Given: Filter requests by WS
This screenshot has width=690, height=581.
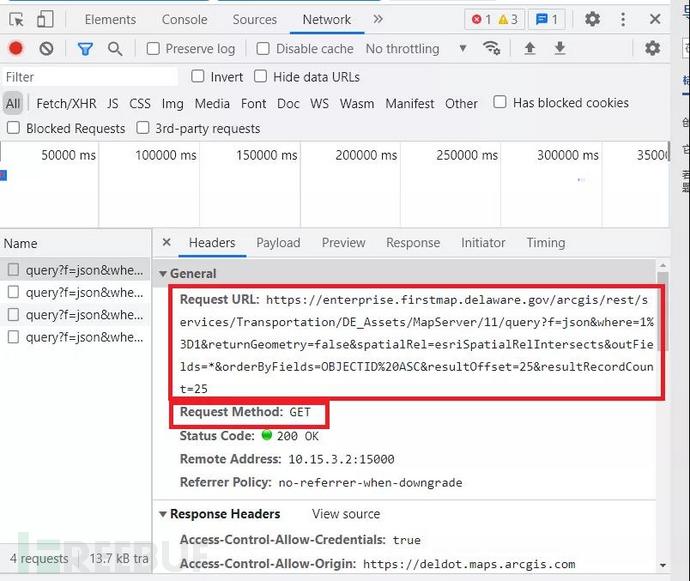Looking at the screenshot, I should pyautogui.click(x=319, y=103).
